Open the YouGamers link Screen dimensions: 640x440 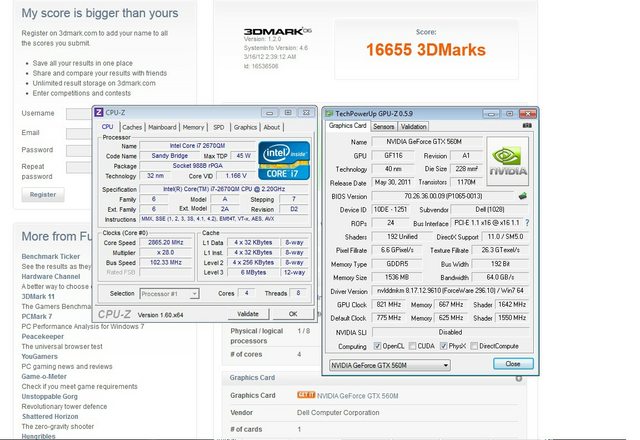(40, 356)
